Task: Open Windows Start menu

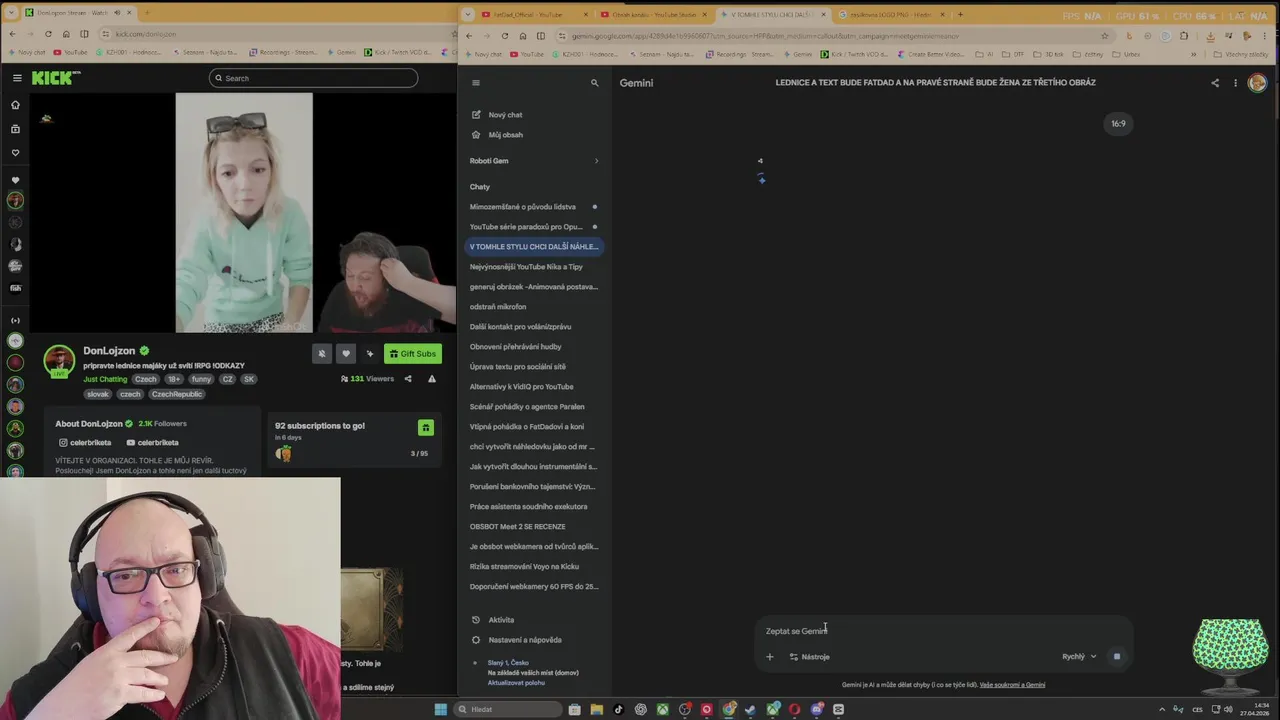Action: coord(440,710)
